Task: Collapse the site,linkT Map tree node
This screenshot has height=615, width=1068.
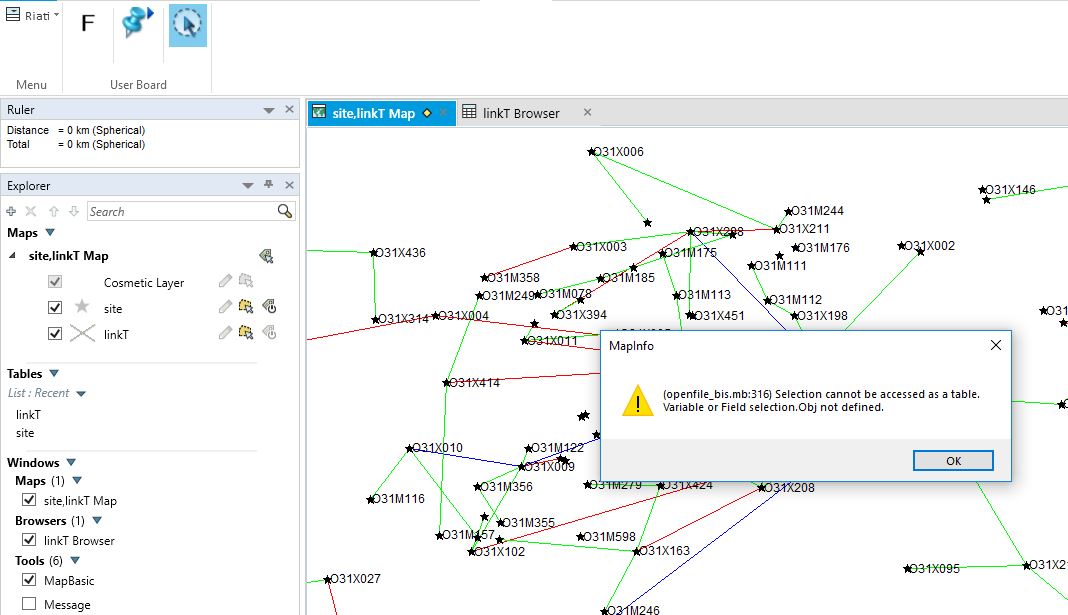Action: pos(12,255)
